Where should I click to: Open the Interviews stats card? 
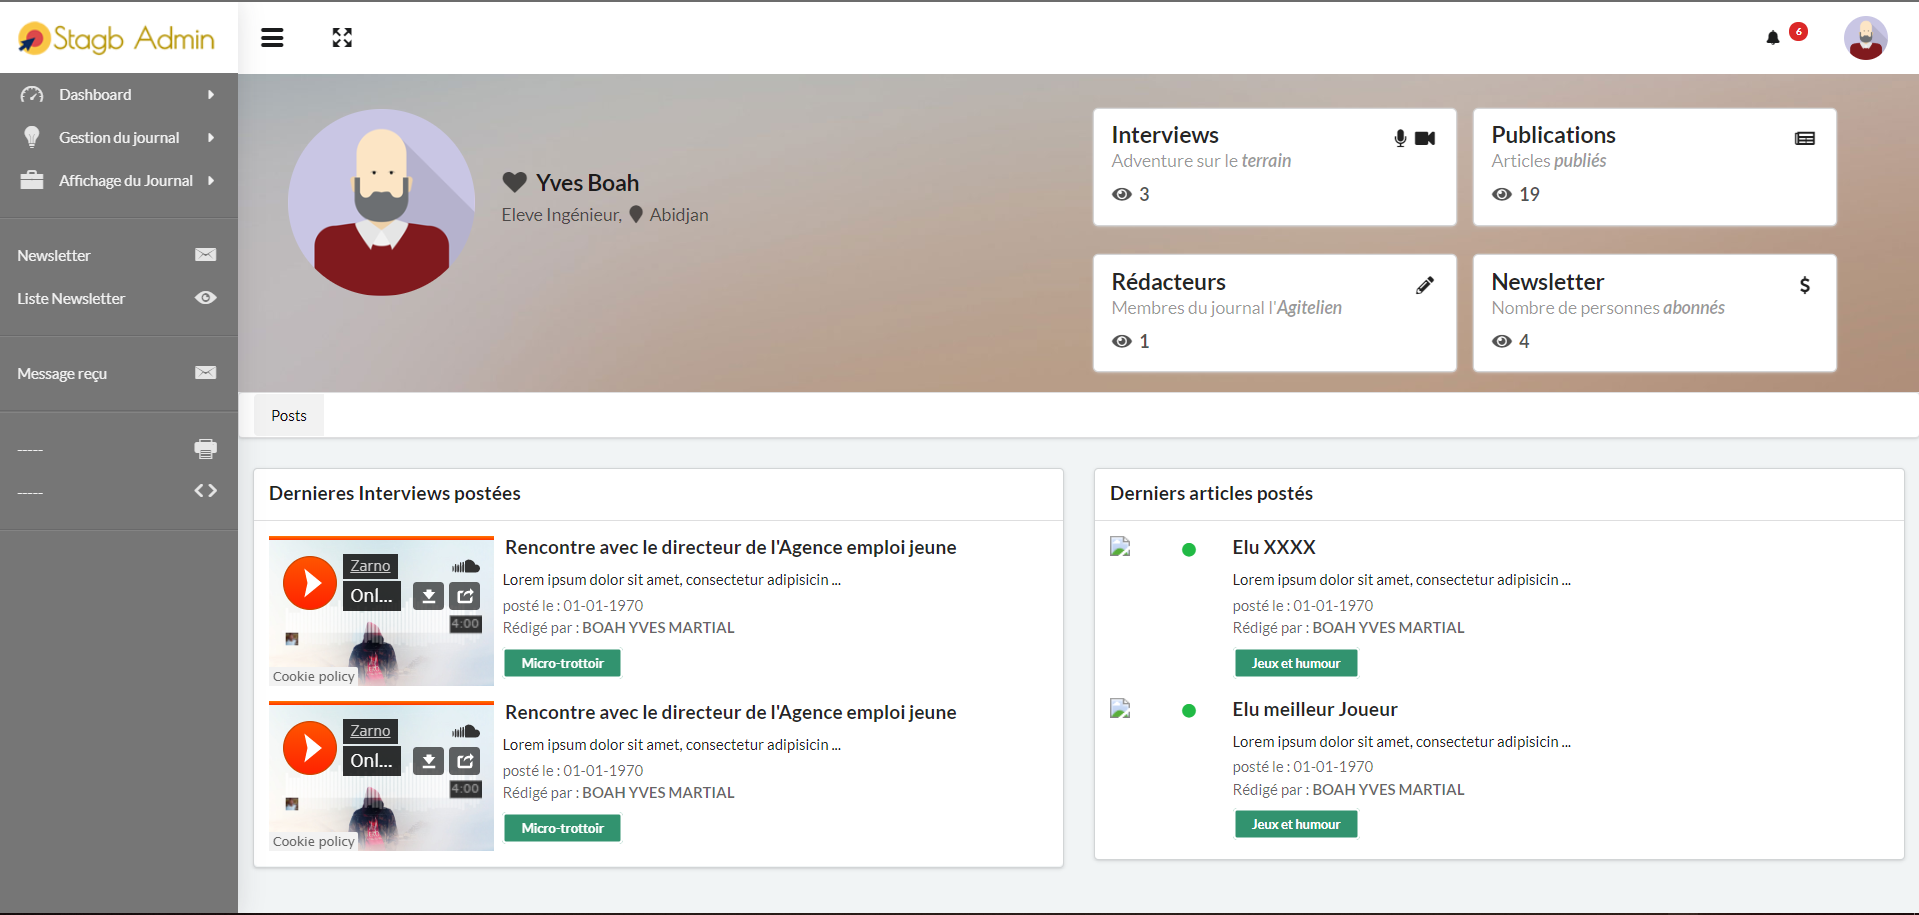(x=1275, y=167)
